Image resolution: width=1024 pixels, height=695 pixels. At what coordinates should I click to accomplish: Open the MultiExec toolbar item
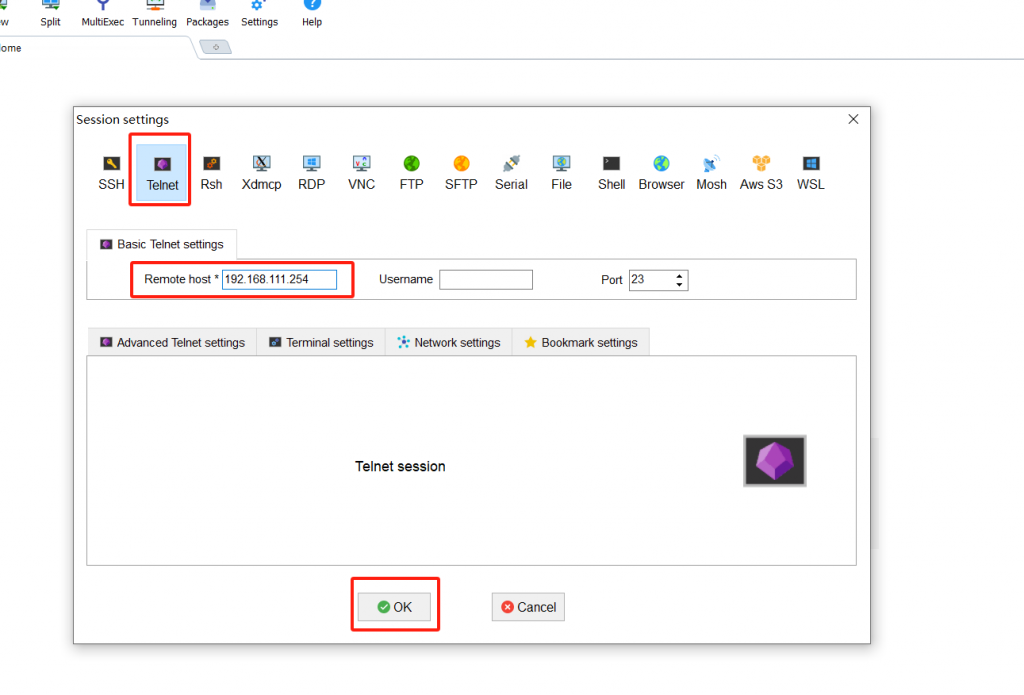[103, 13]
